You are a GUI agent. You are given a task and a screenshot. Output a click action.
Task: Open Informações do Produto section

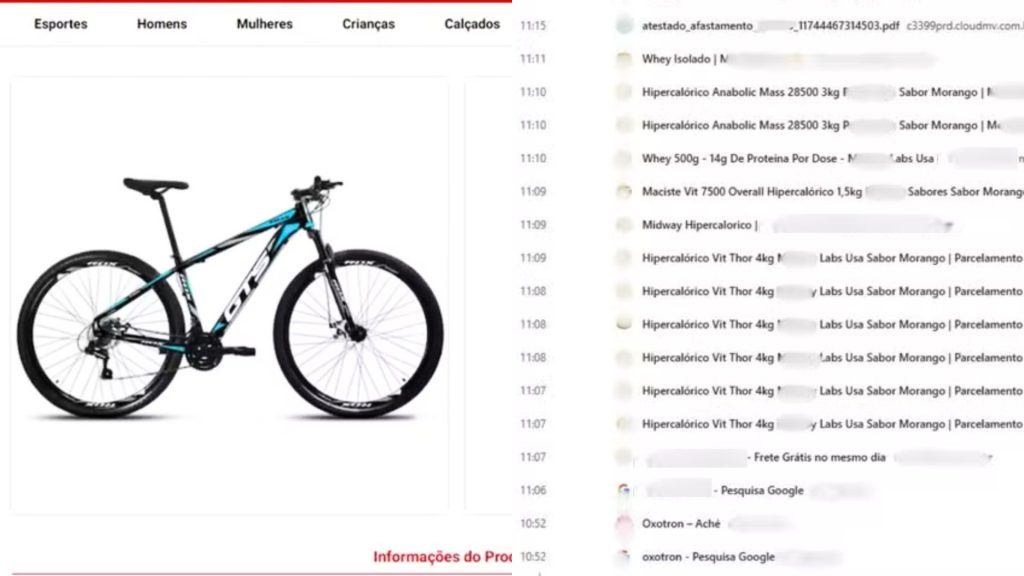tap(442, 557)
